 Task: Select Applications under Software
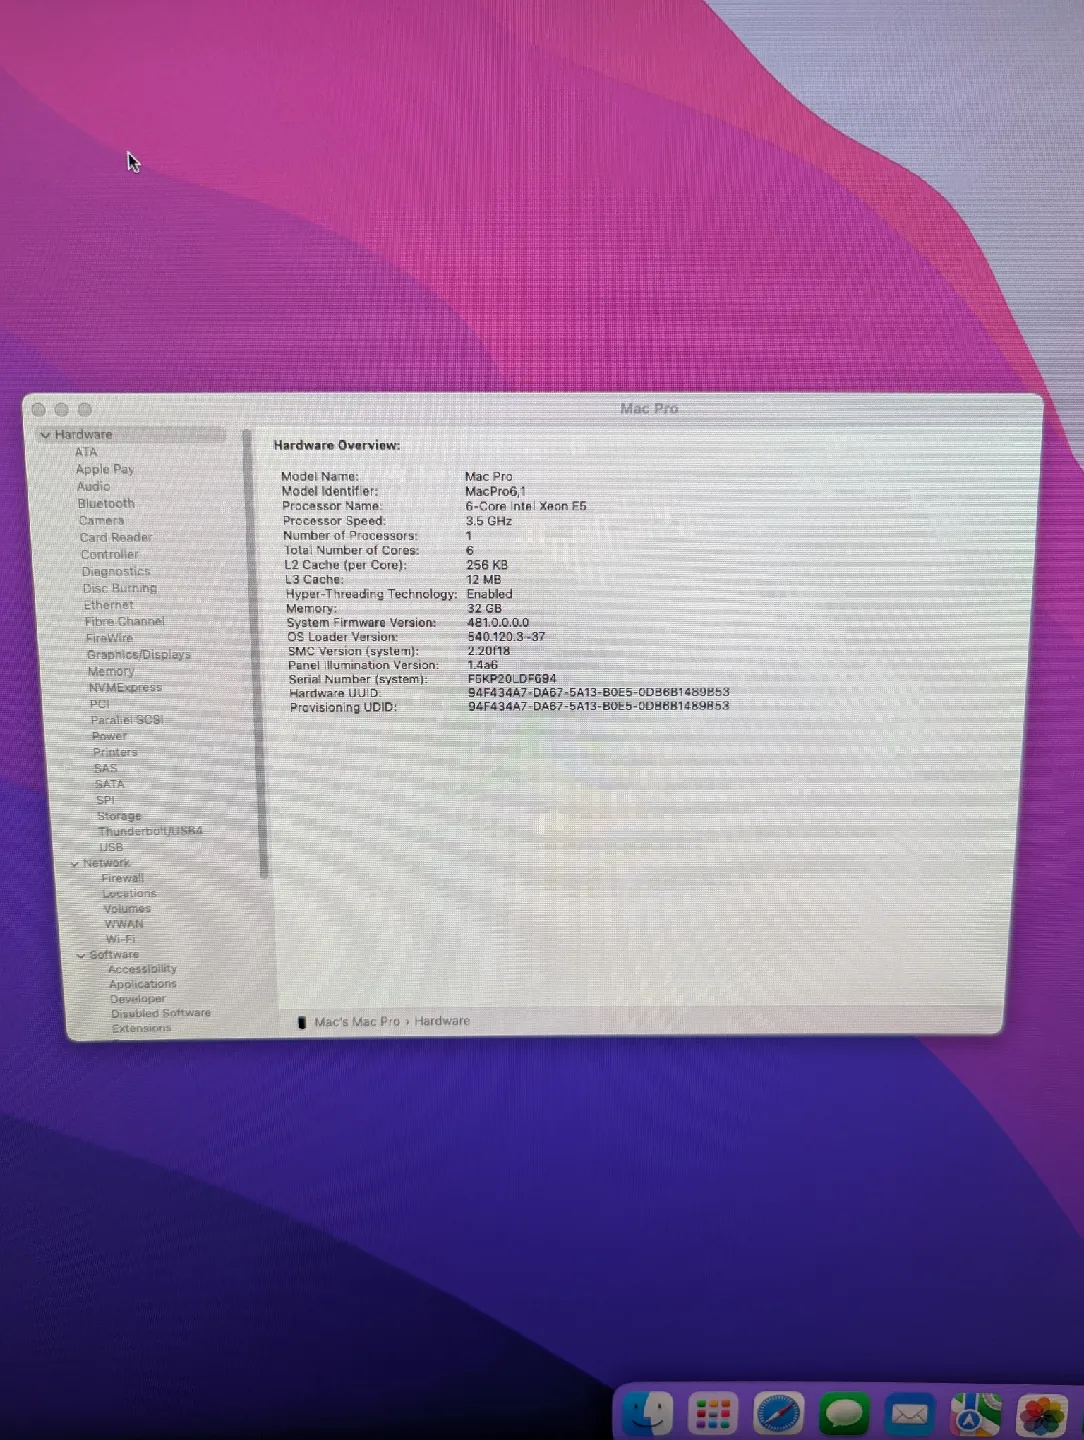141,983
